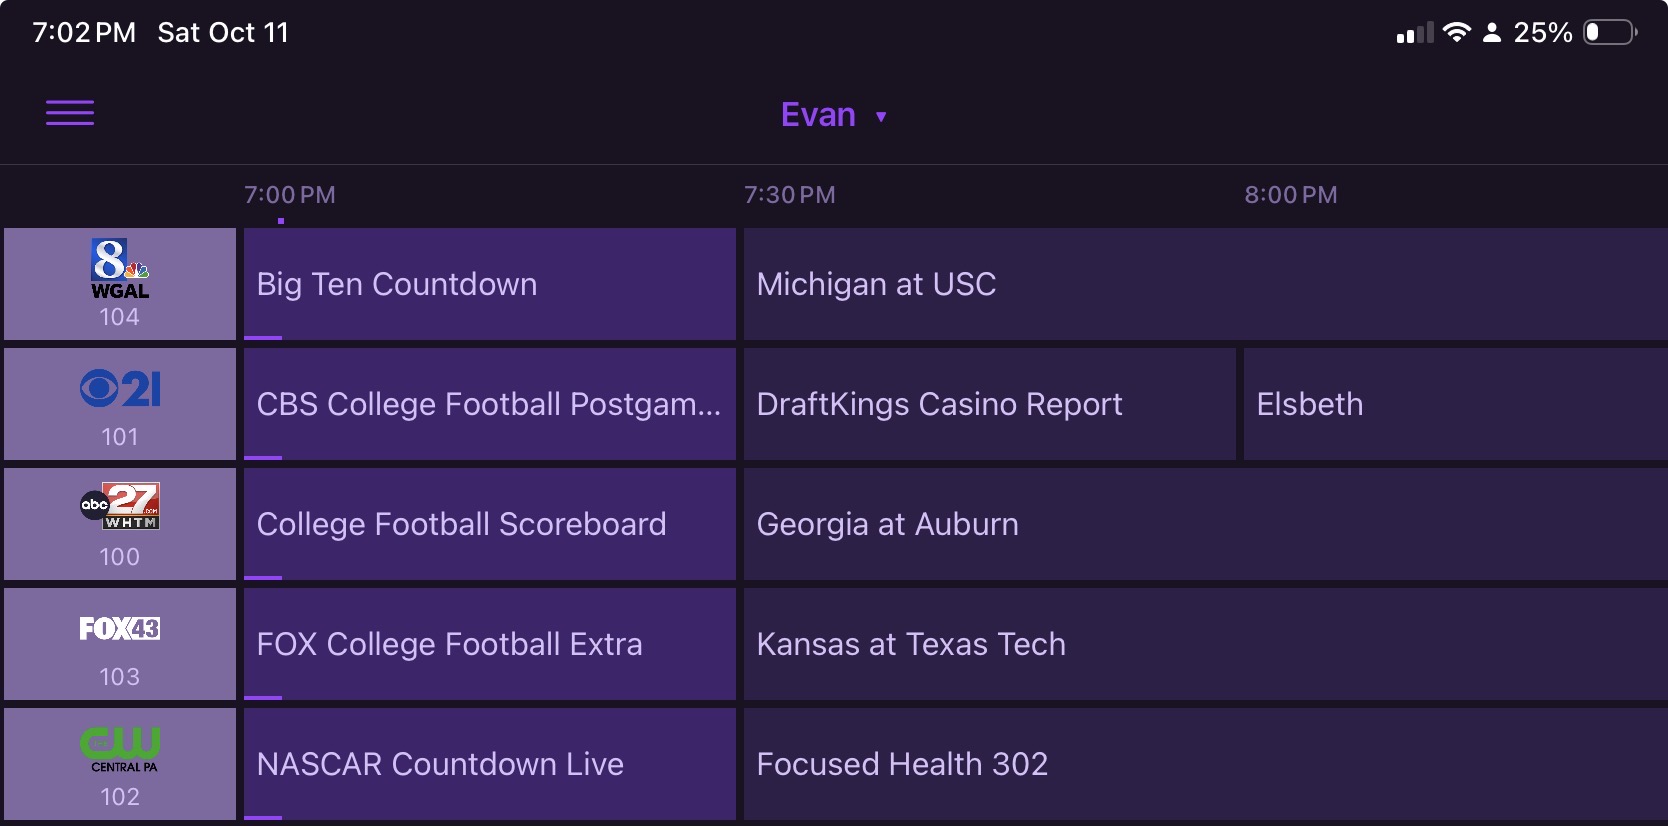The image size is (1668, 826).
Task: Tap the battery status icon
Action: click(x=1609, y=33)
